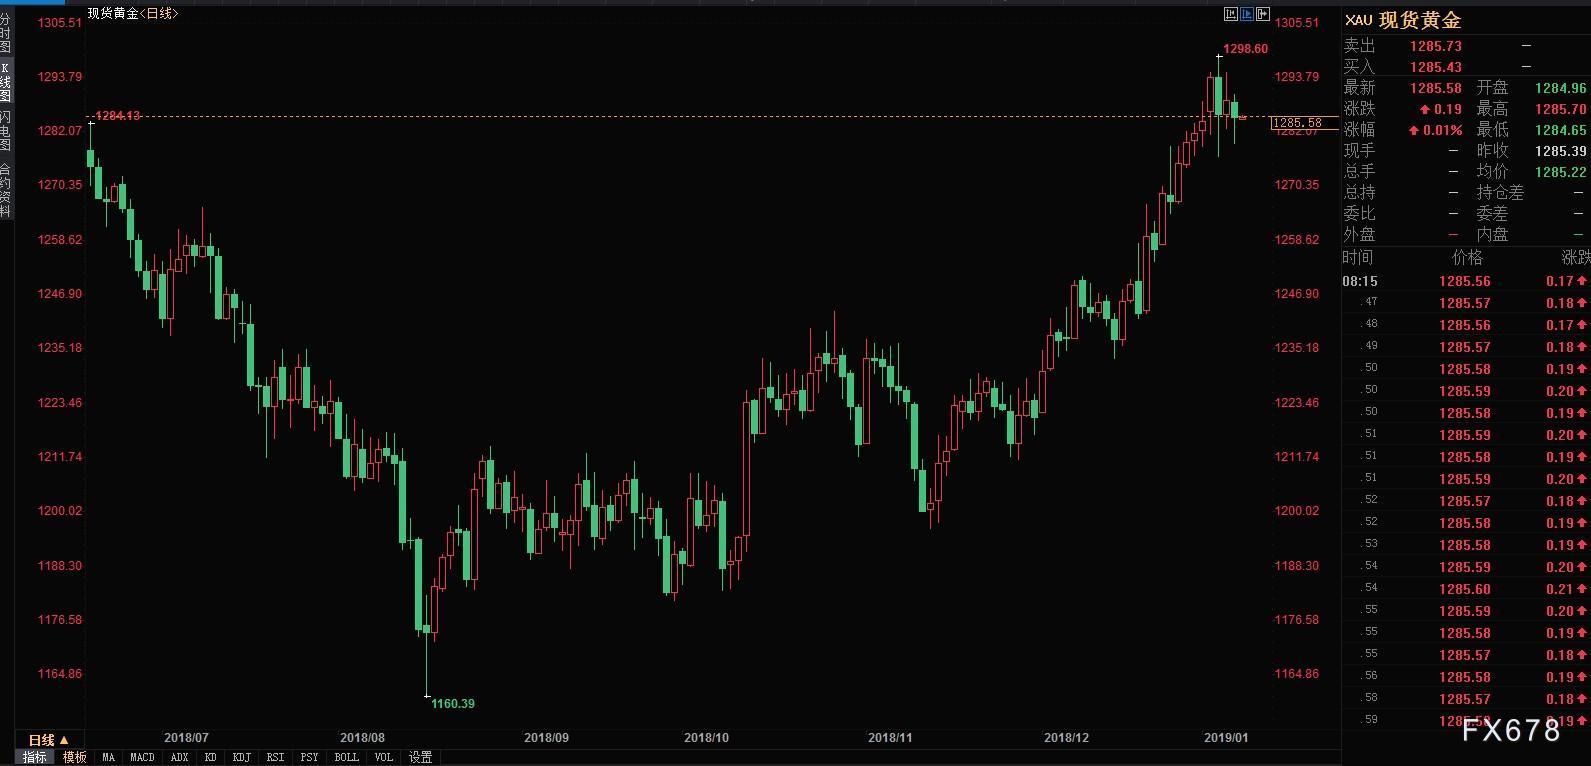The width and height of the screenshot is (1591, 766).
Task: Click the 时间 column header in tick list
Action: point(1359,258)
